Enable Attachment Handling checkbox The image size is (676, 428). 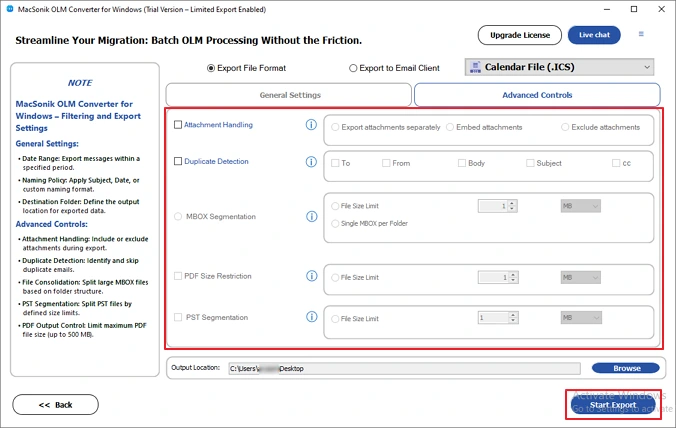(178, 125)
